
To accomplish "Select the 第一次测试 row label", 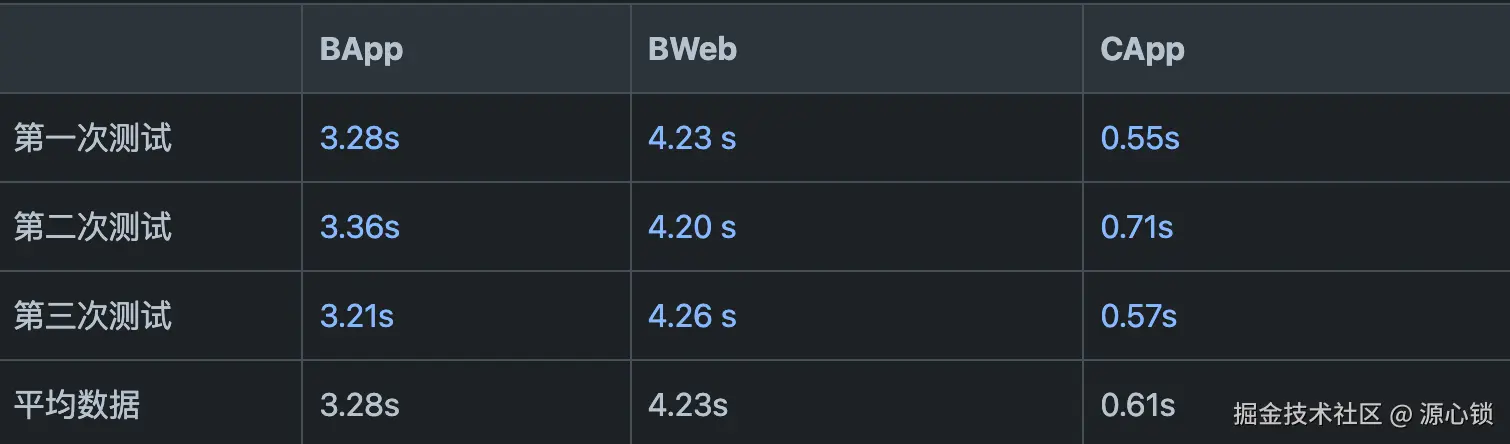I will click(x=92, y=138).
